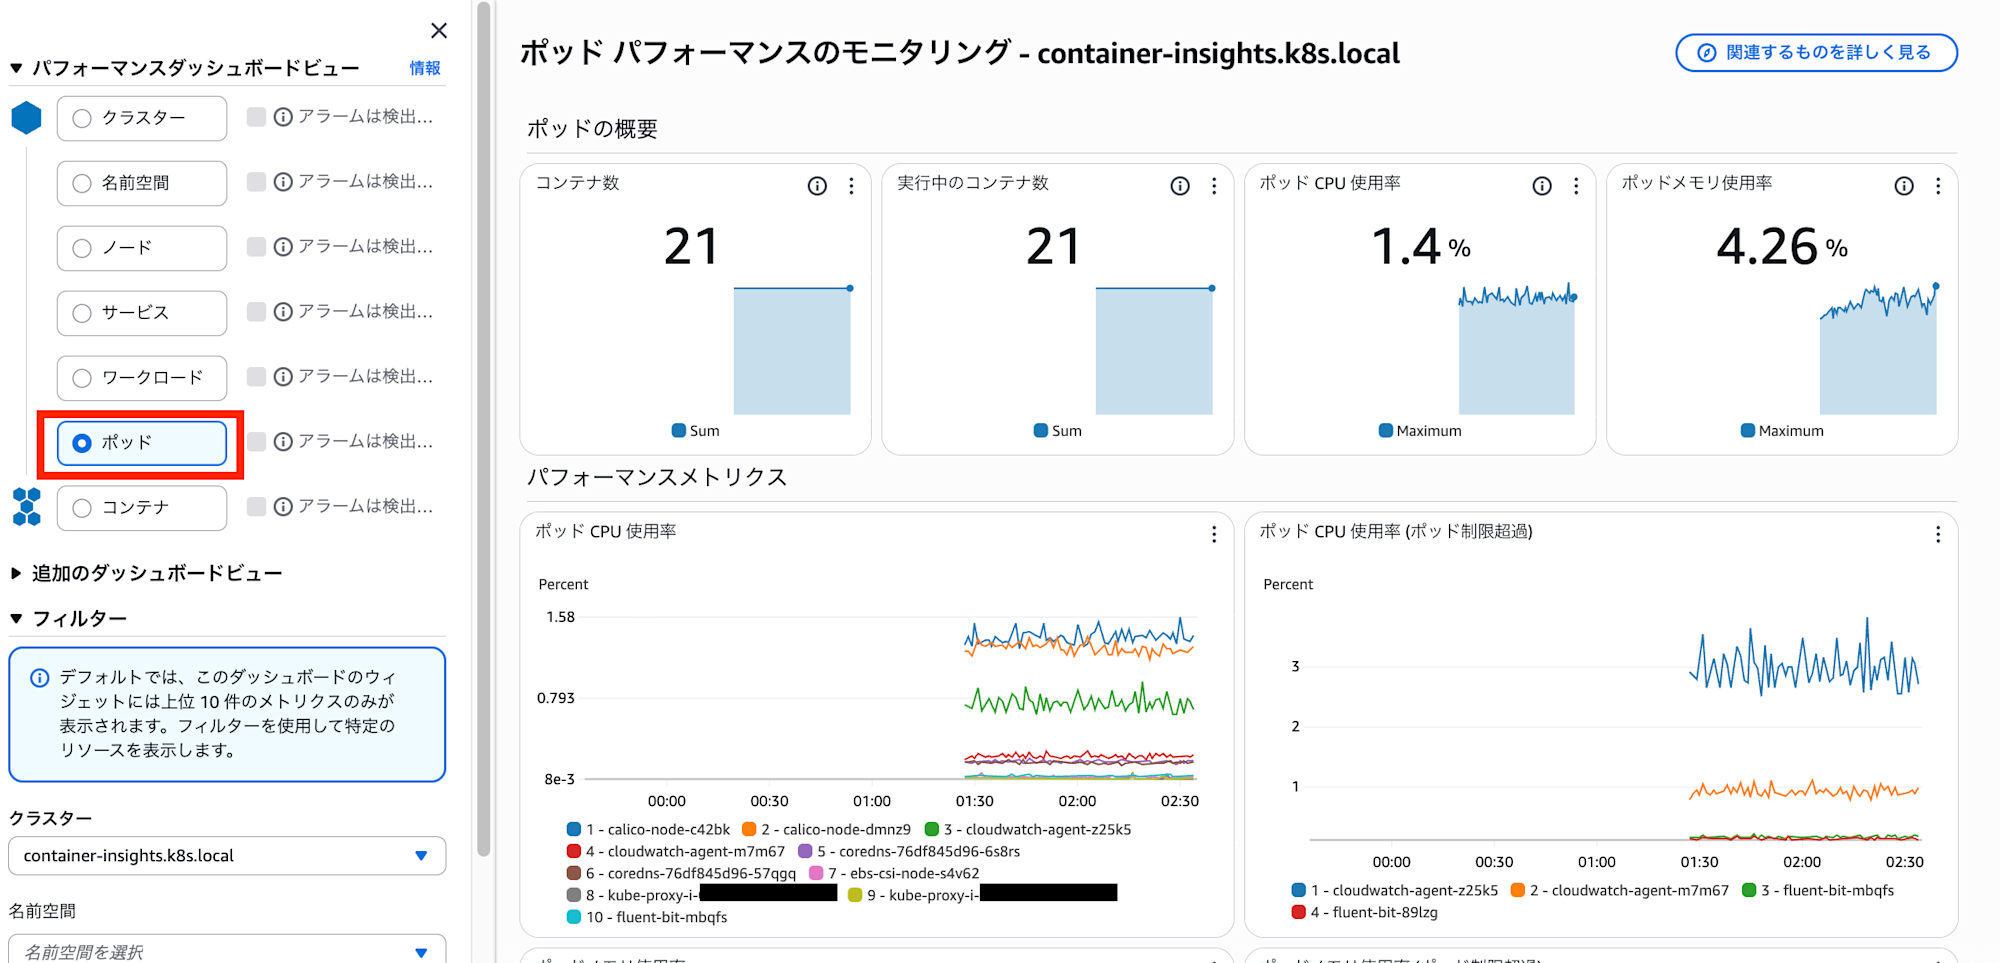Open the 情報 link
2000x963 pixels.
tap(424, 68)
